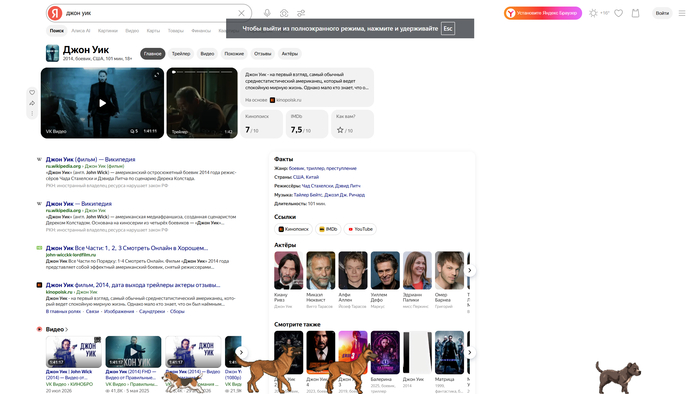This screenshot has width=700, height=394.
Task: Select the Отзывы chip
Action: [x=262, y=54]
